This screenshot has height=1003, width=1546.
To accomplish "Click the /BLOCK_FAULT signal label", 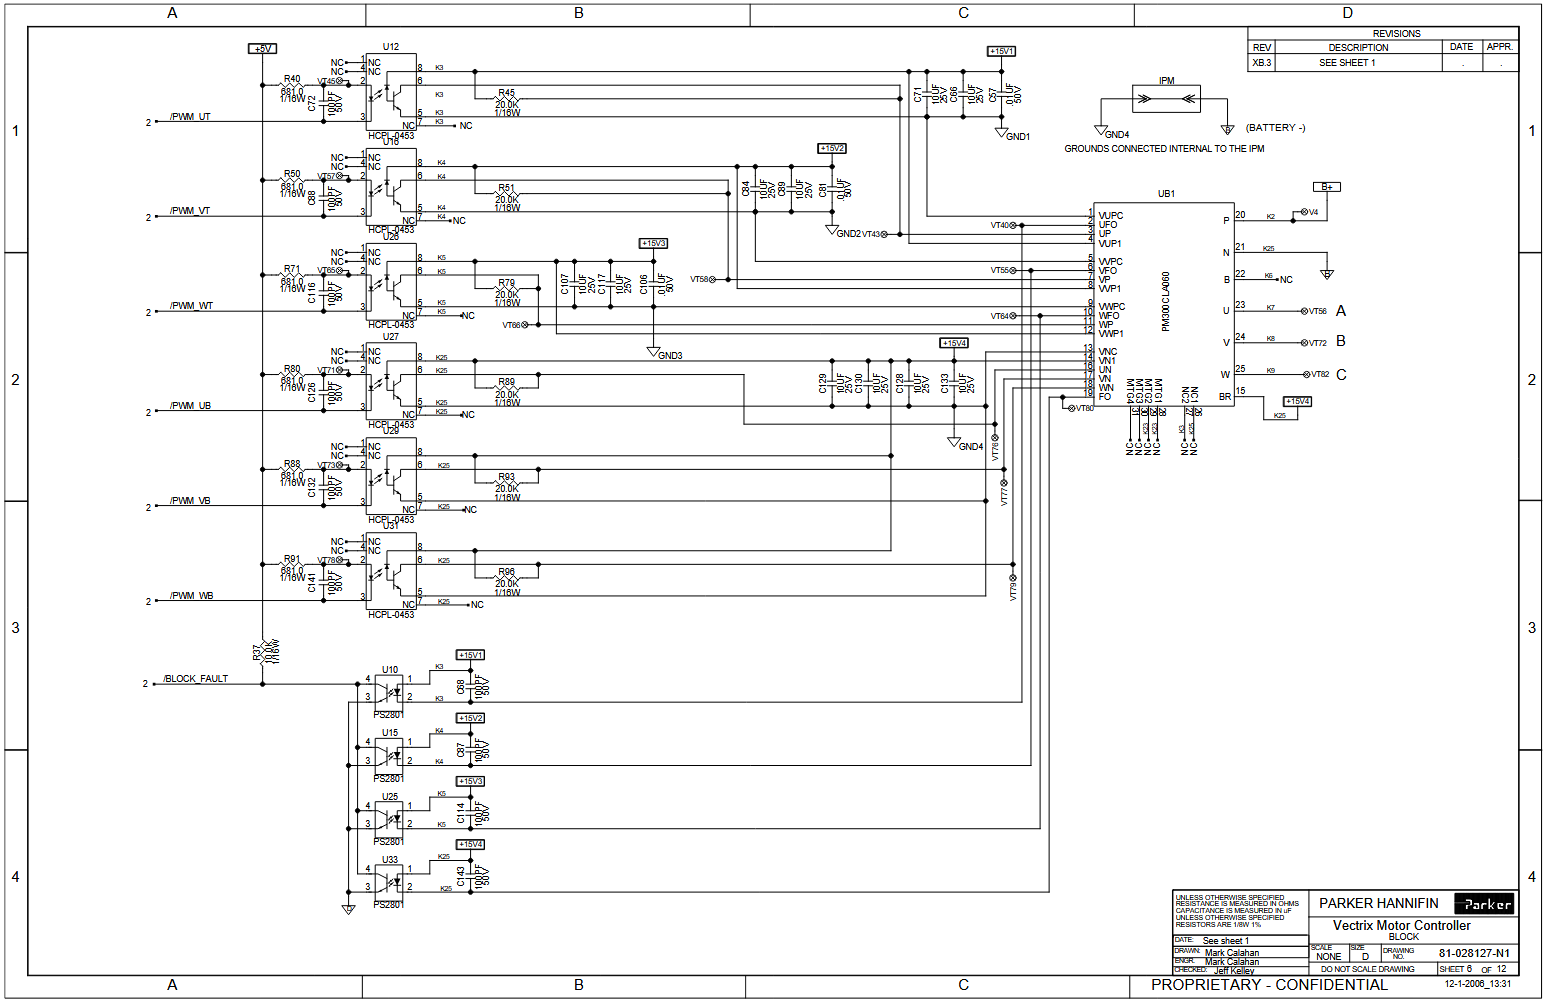I will pos(196,679).
